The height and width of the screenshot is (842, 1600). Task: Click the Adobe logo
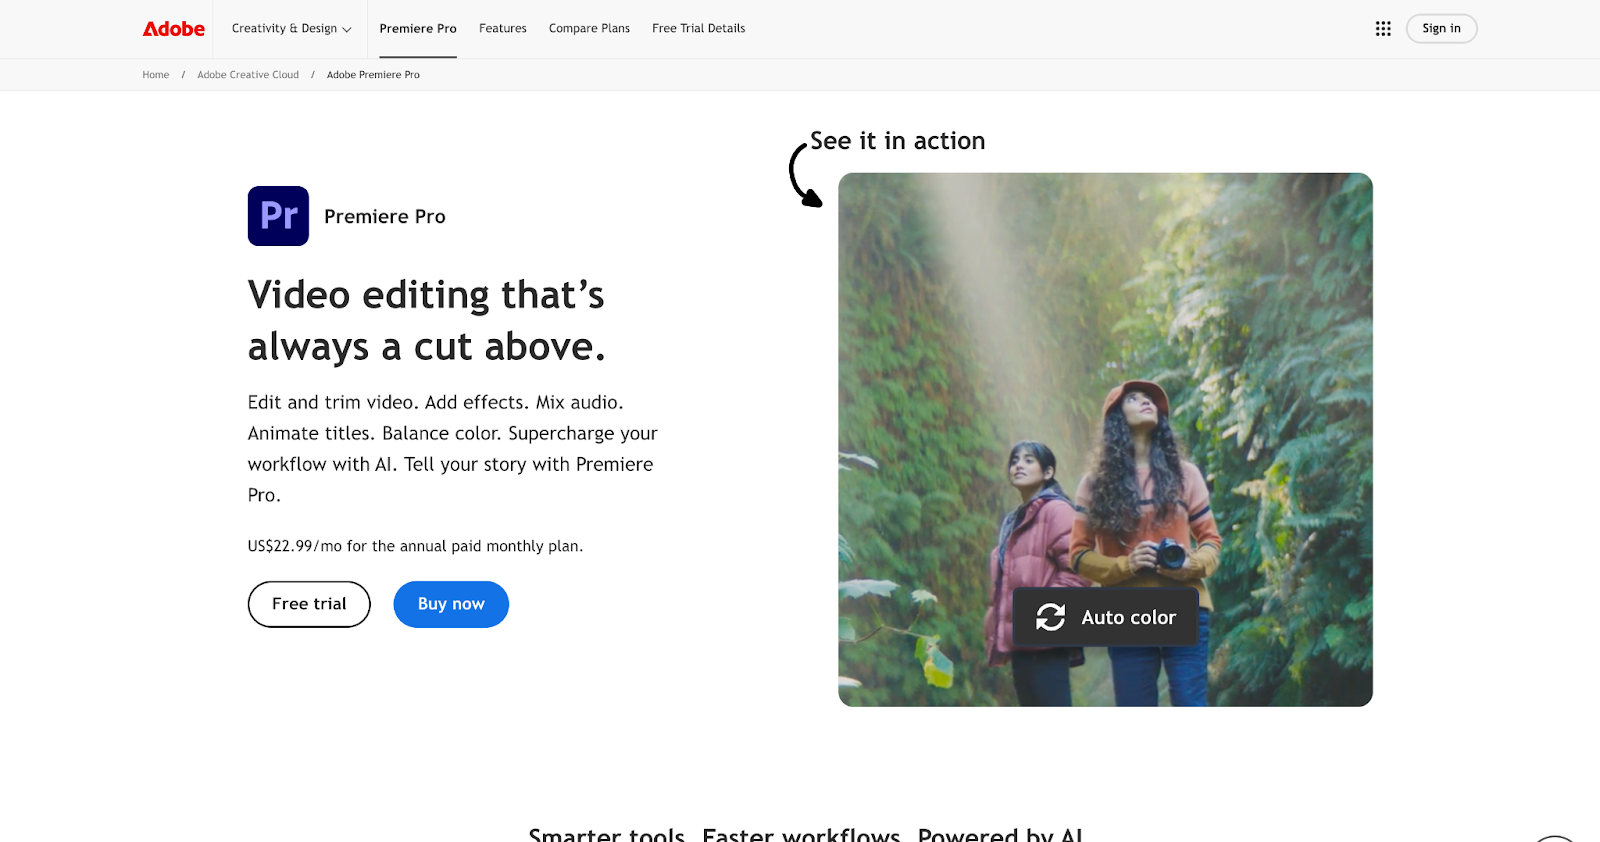pos(174,29)
